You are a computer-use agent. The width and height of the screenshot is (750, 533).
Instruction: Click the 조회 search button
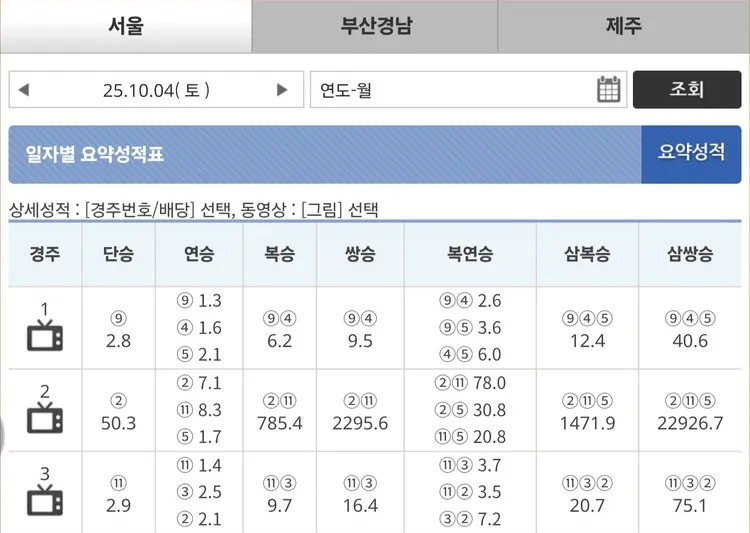687,89
